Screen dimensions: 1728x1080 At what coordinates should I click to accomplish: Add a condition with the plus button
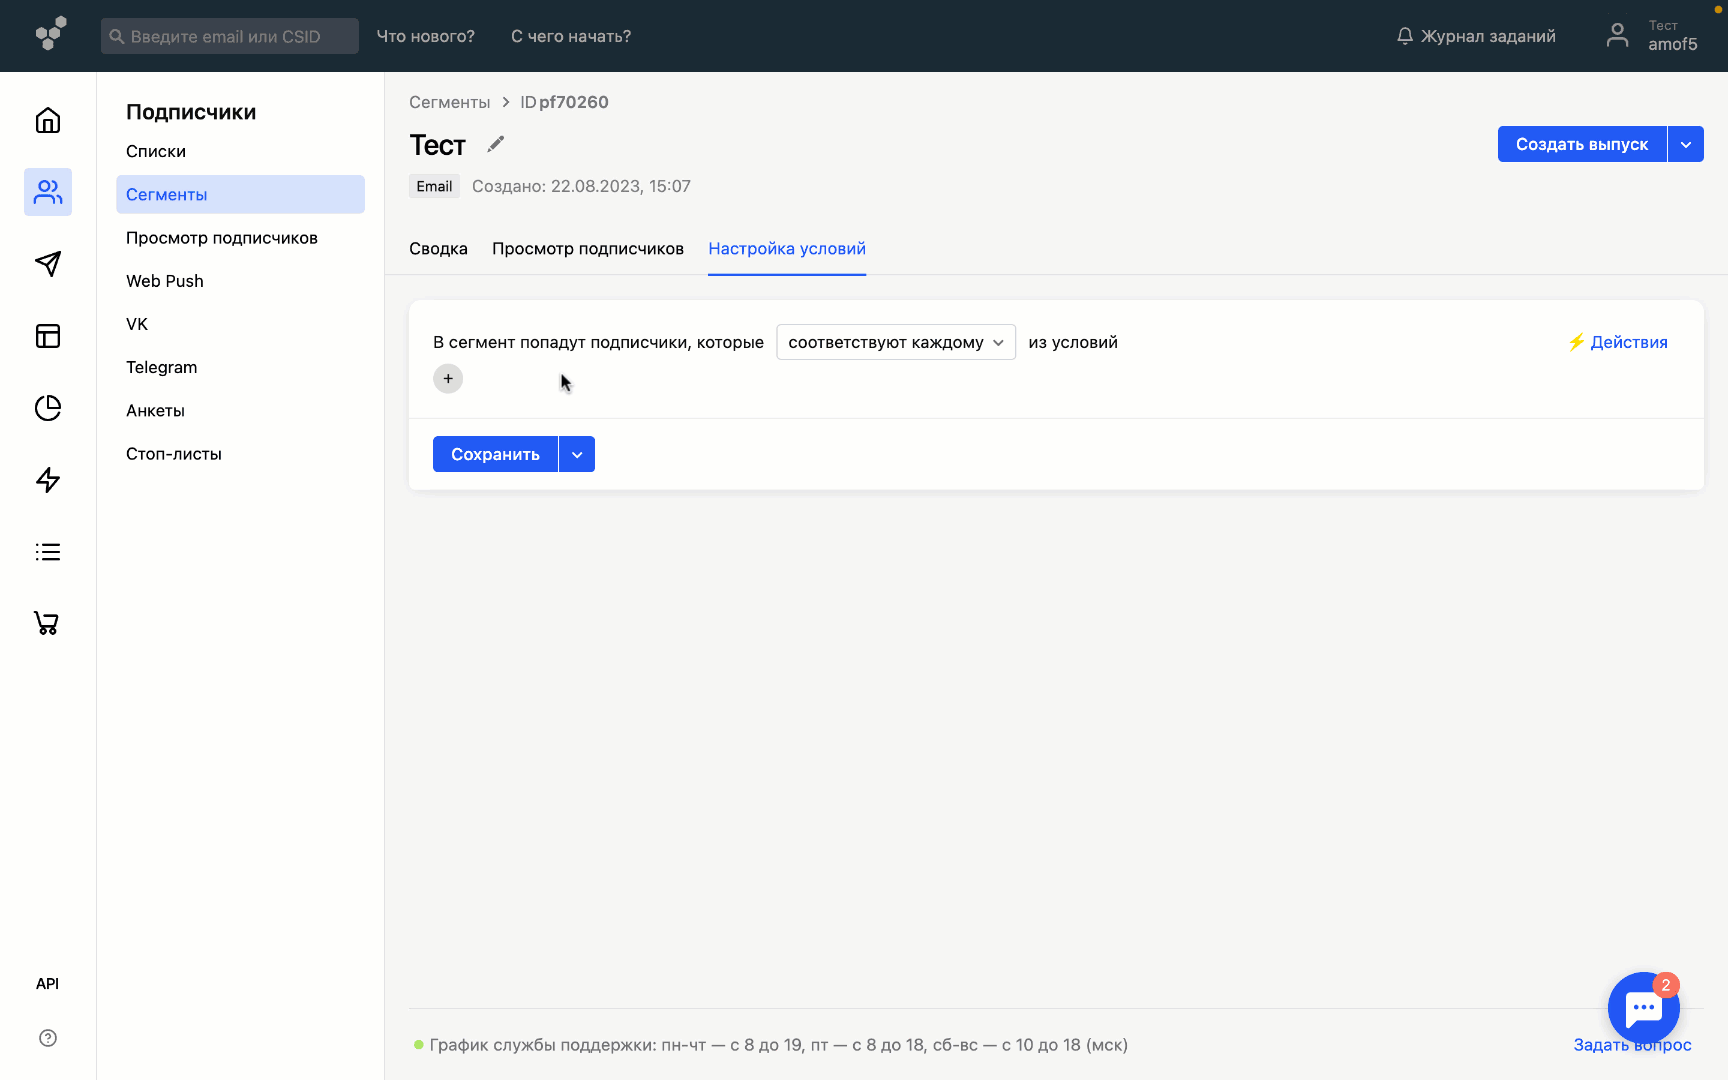point(448,379)
